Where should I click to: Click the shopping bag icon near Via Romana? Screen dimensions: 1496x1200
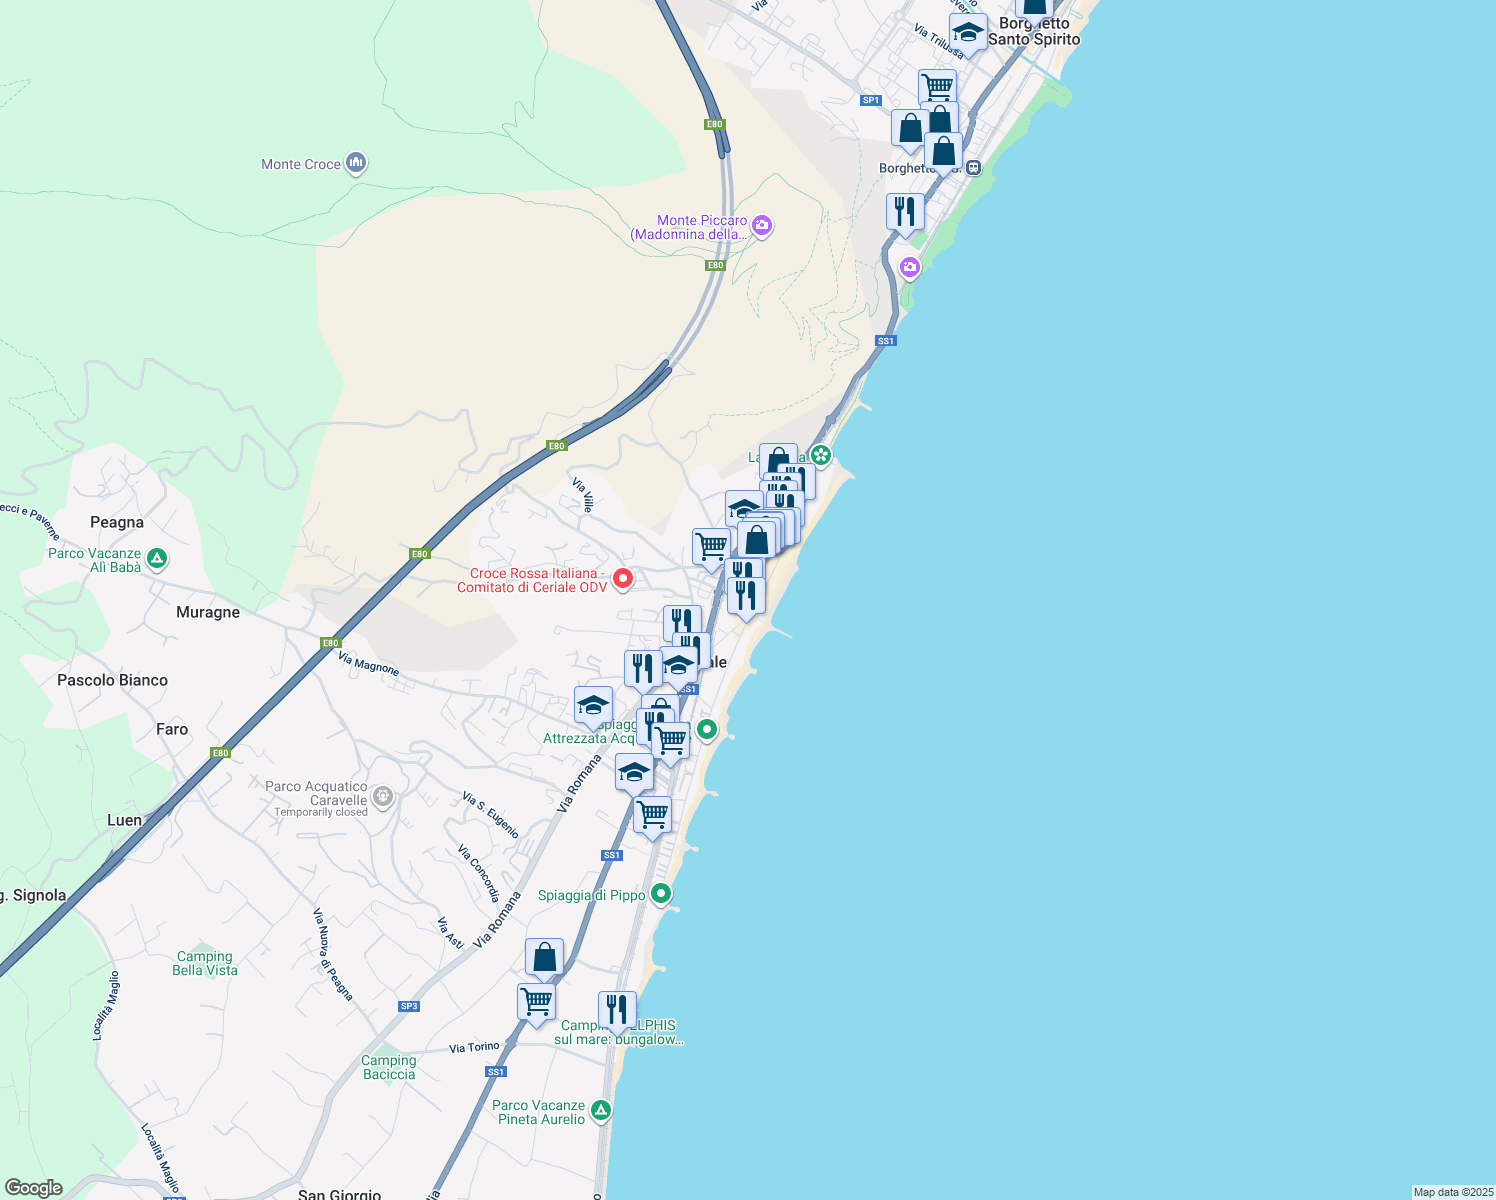coord(543,956)
